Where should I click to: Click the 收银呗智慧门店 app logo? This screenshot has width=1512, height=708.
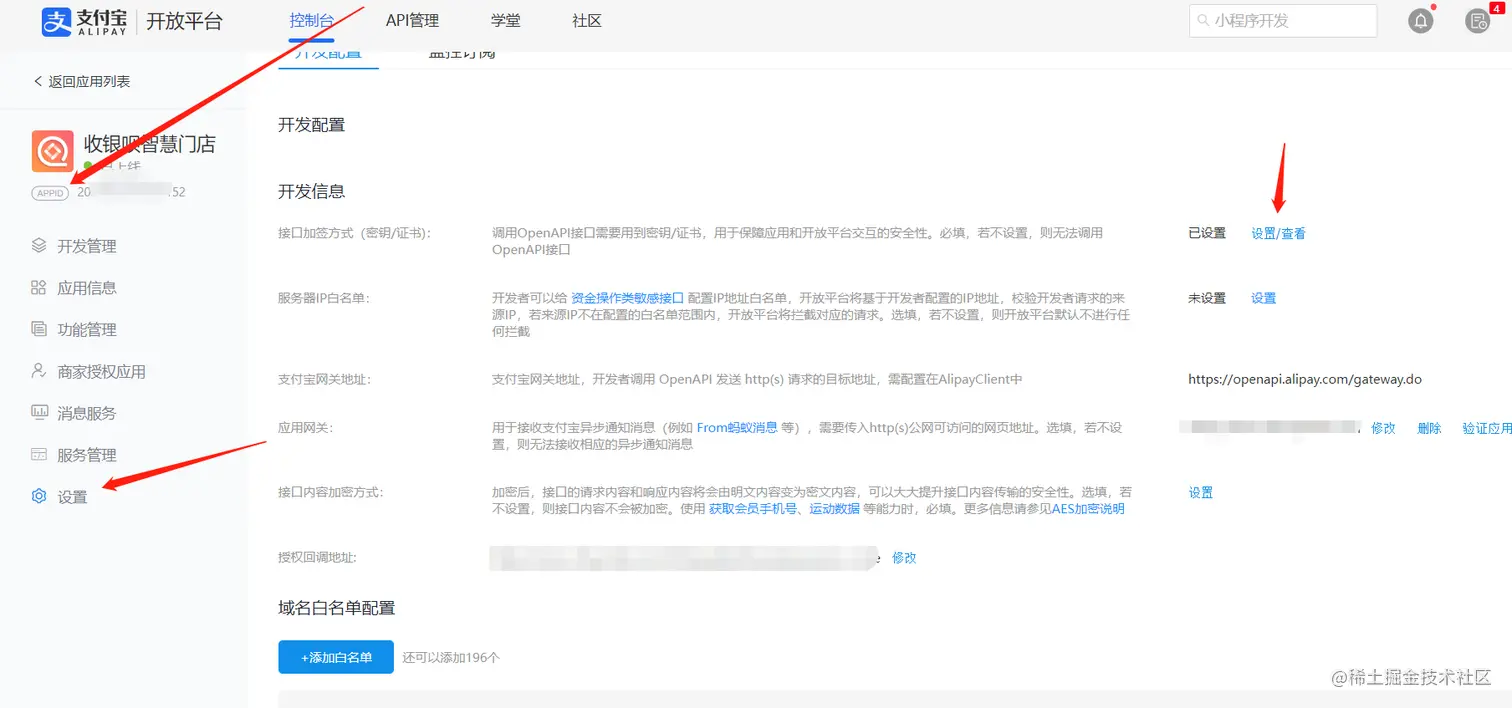[x=53, y=151]
